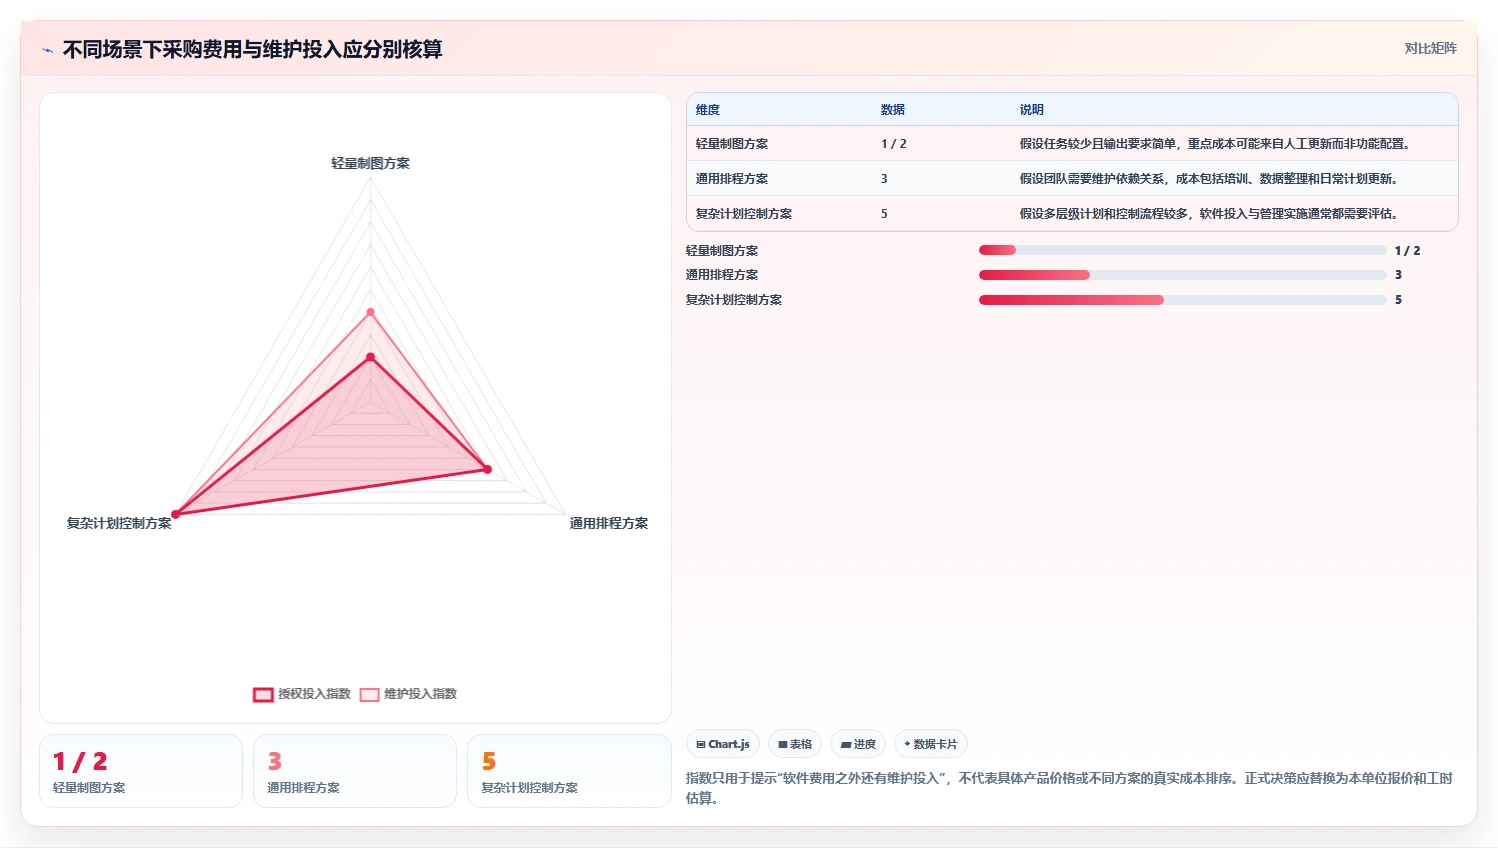The height and width of the screenshot is (848, 1498).
Task: Open the Chart.js tag chip
Action: pyautogui.click(x=723, y=744)
